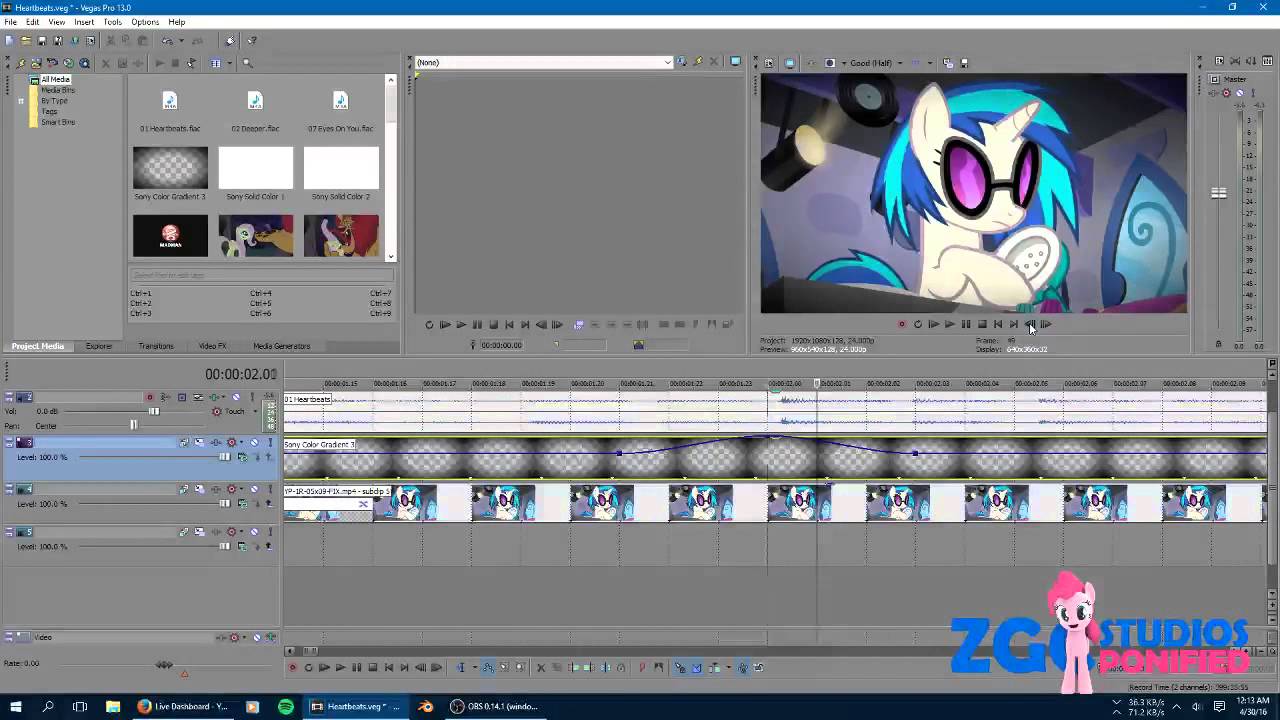
Task: Switch to the Media Generators tab
Action: click(281, 346)
